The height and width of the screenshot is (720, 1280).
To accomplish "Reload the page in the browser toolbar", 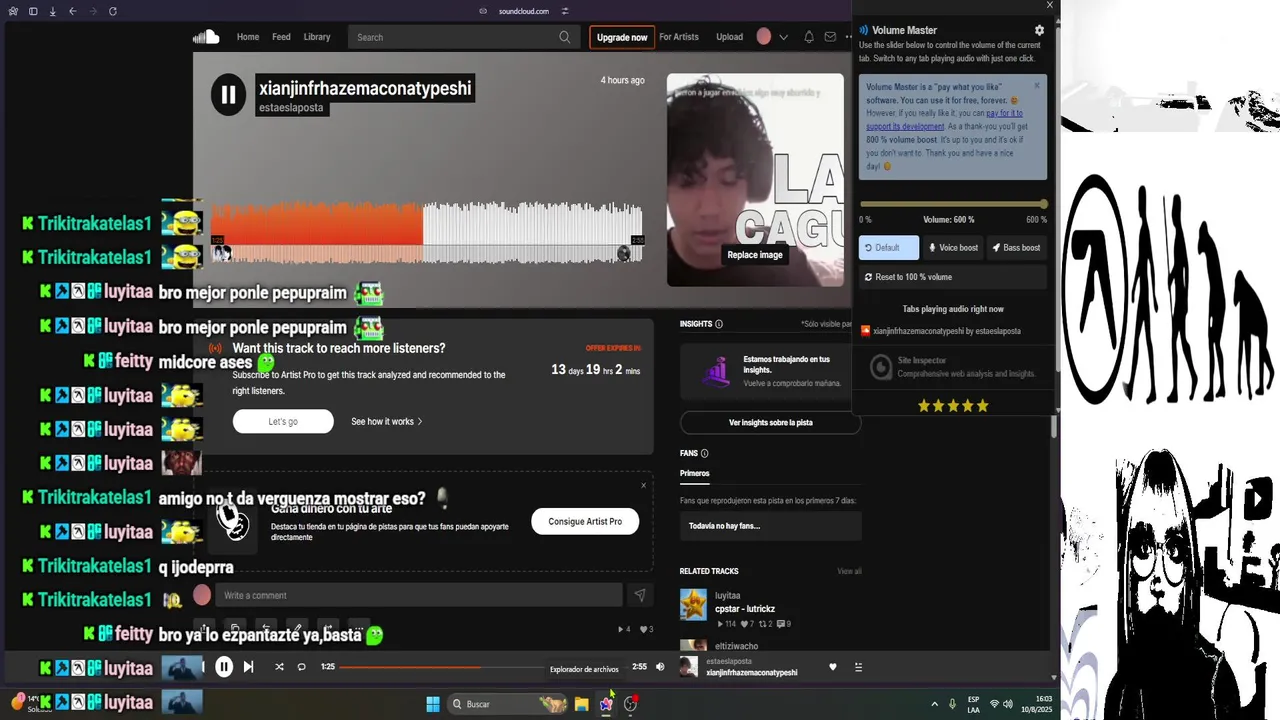I will pyautogui.click(x=112, y=11).
